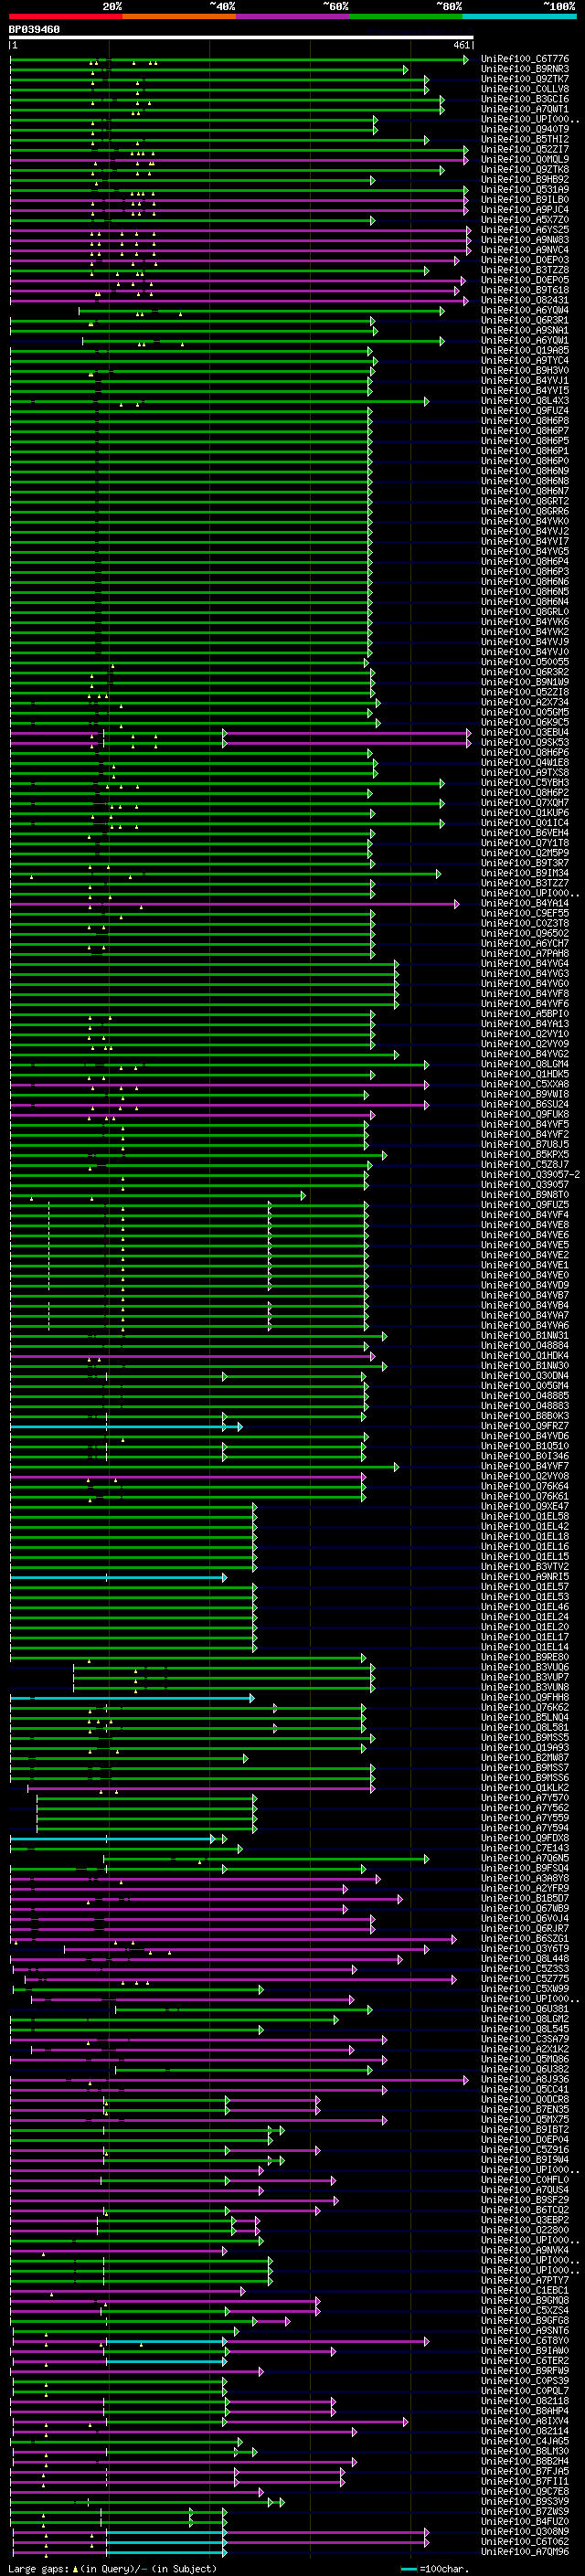Open hit label UniRef100_Q308N9
Image resolution: width=585 pixels, height=2576 pixels.
(525, 2531)
